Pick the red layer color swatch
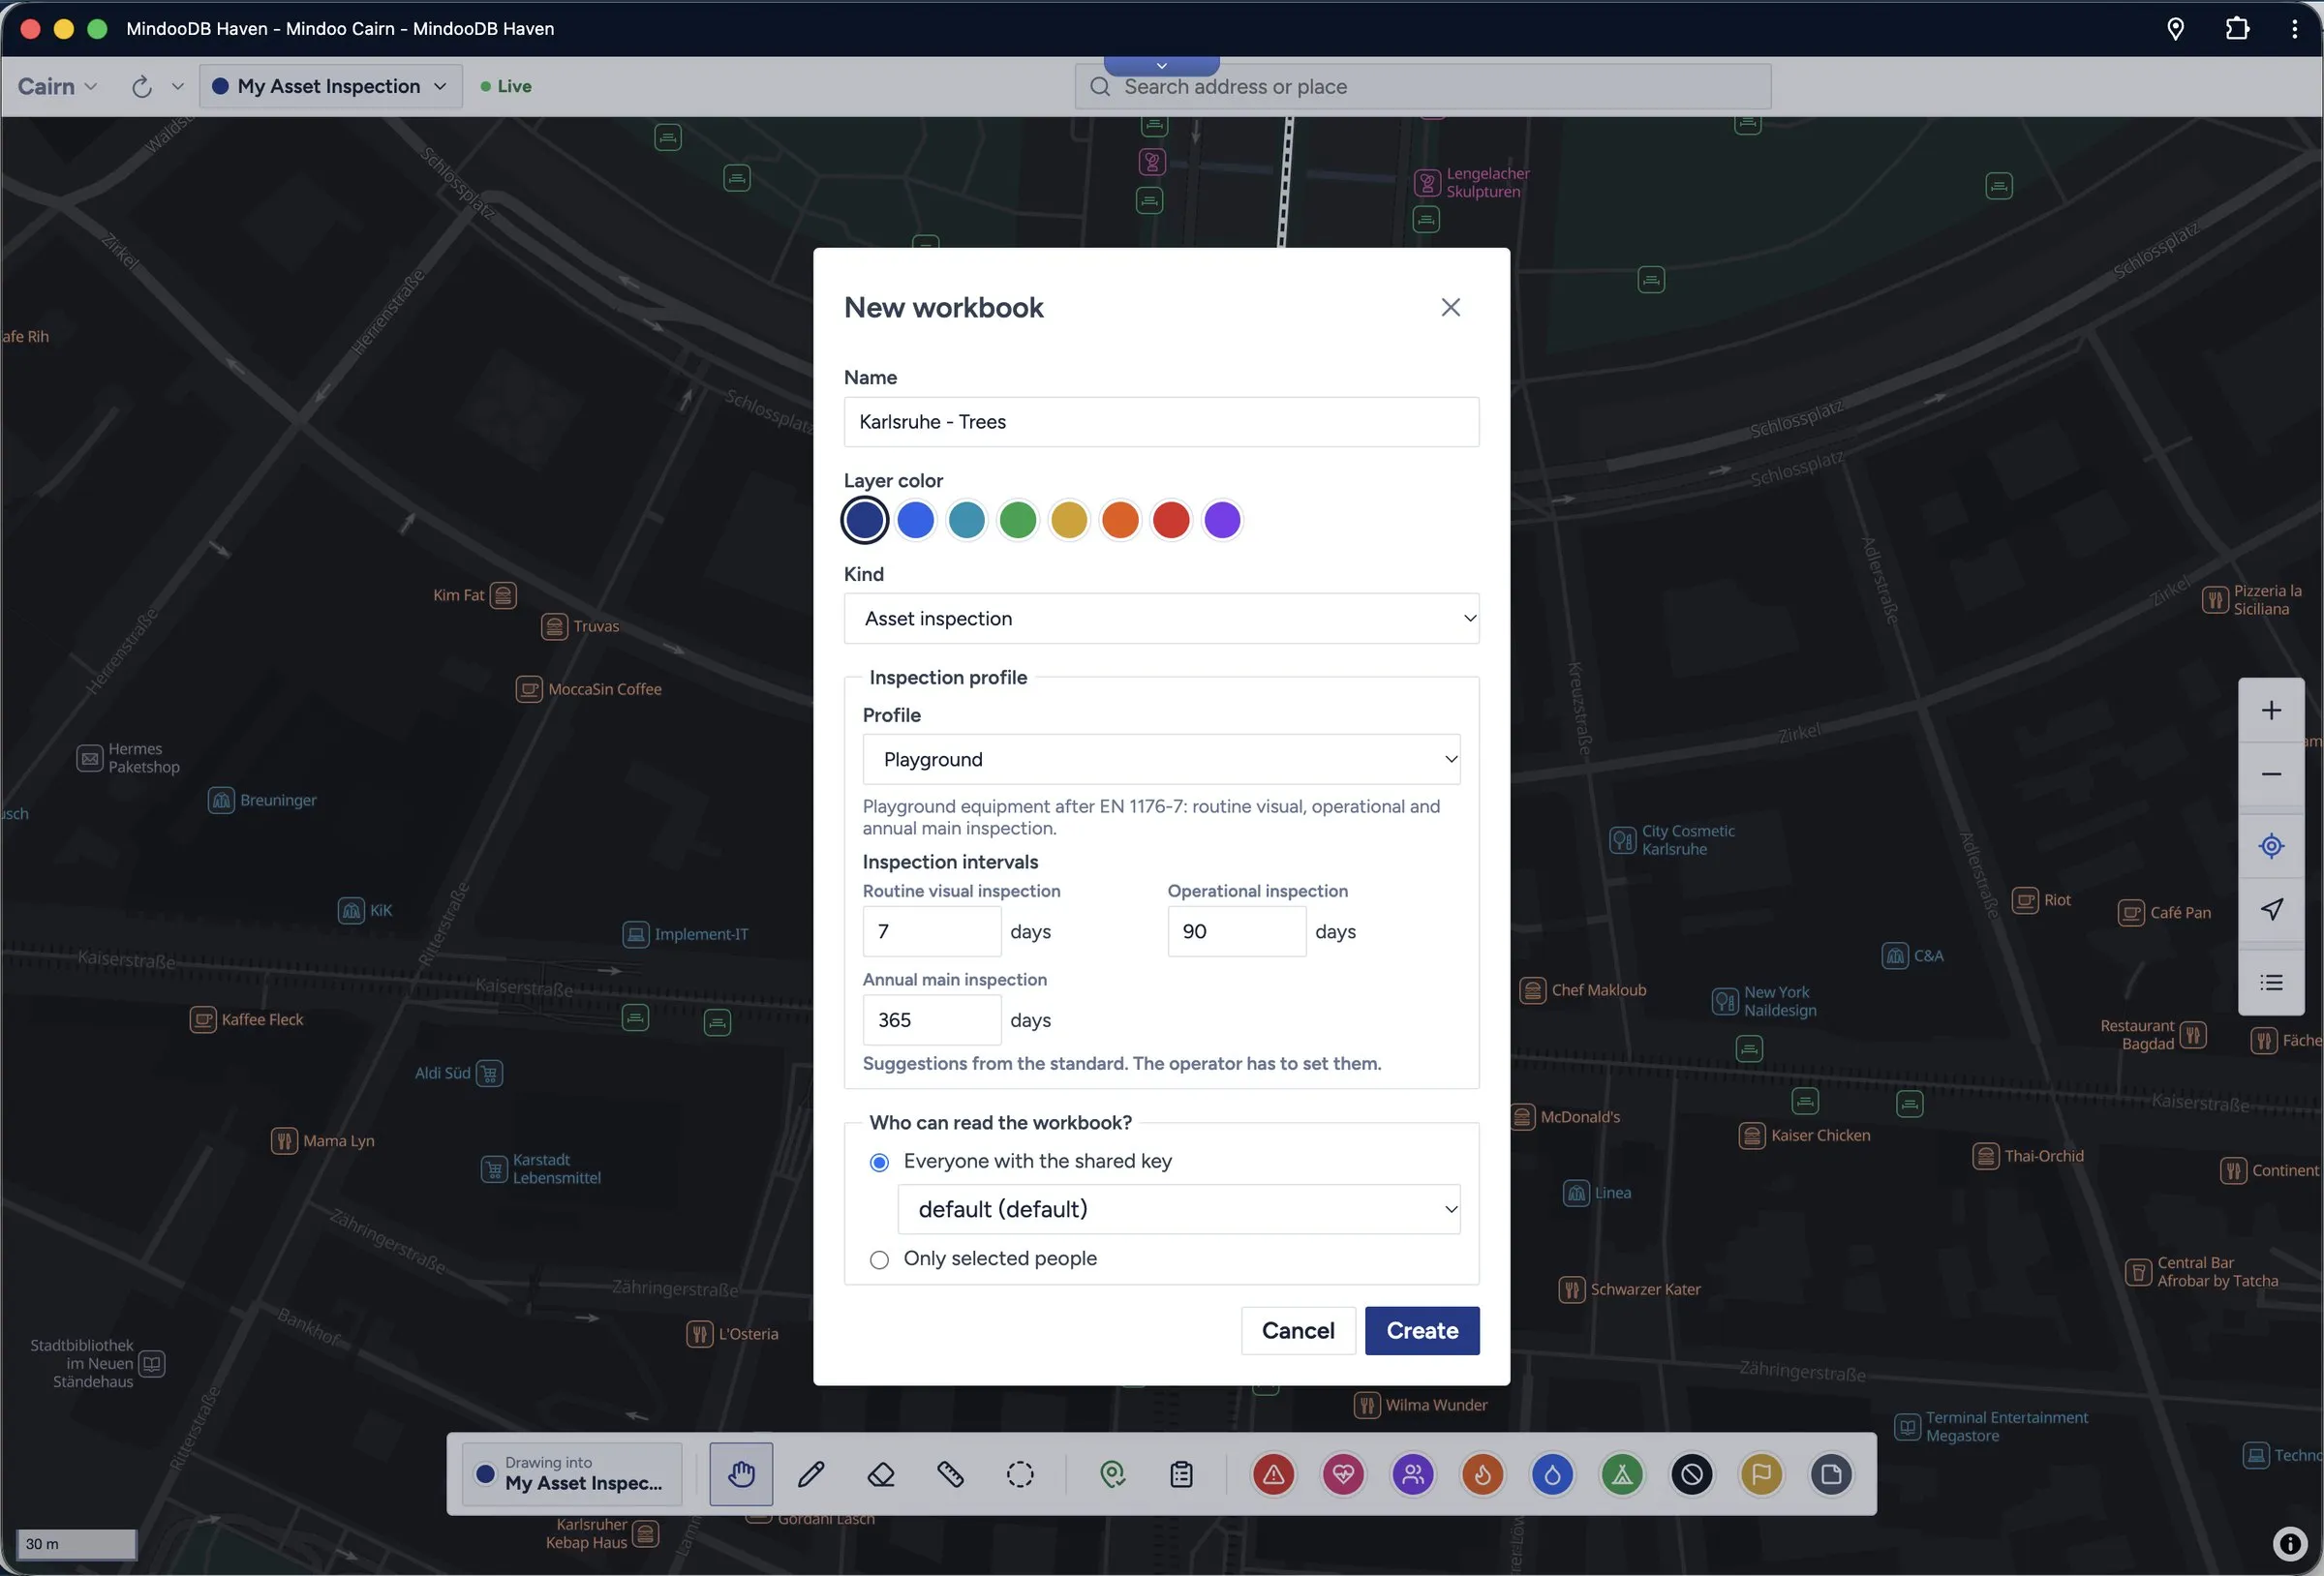The image size is (2324, 1576). (x=1171, y=520)
